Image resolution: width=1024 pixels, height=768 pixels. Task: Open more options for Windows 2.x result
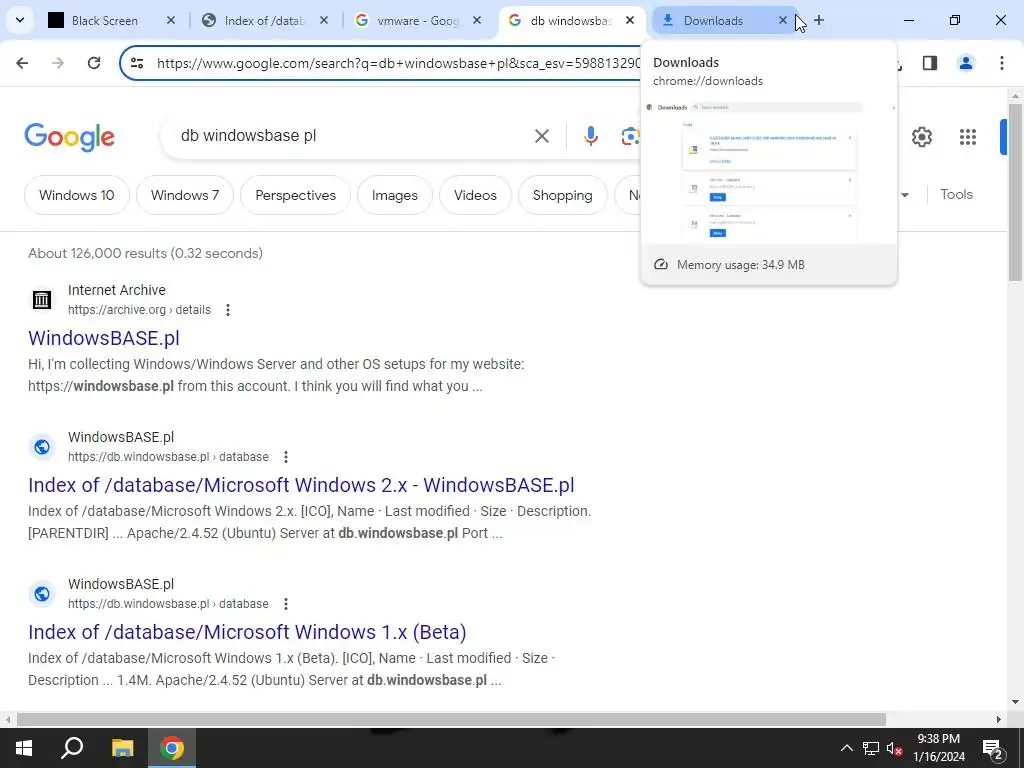(x=285, y=457)
